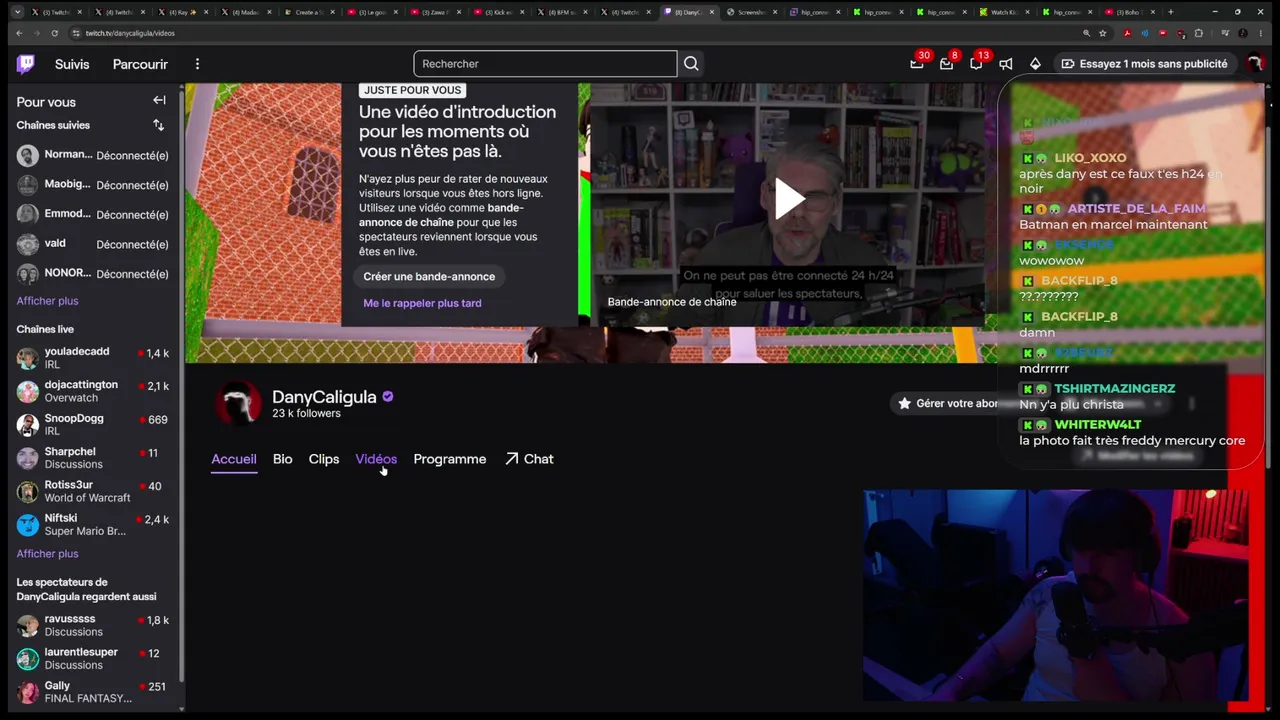Open the icon with the 30 badge
The height and width of the screenshot is (720, 1280).
click(x=917, y=63)
